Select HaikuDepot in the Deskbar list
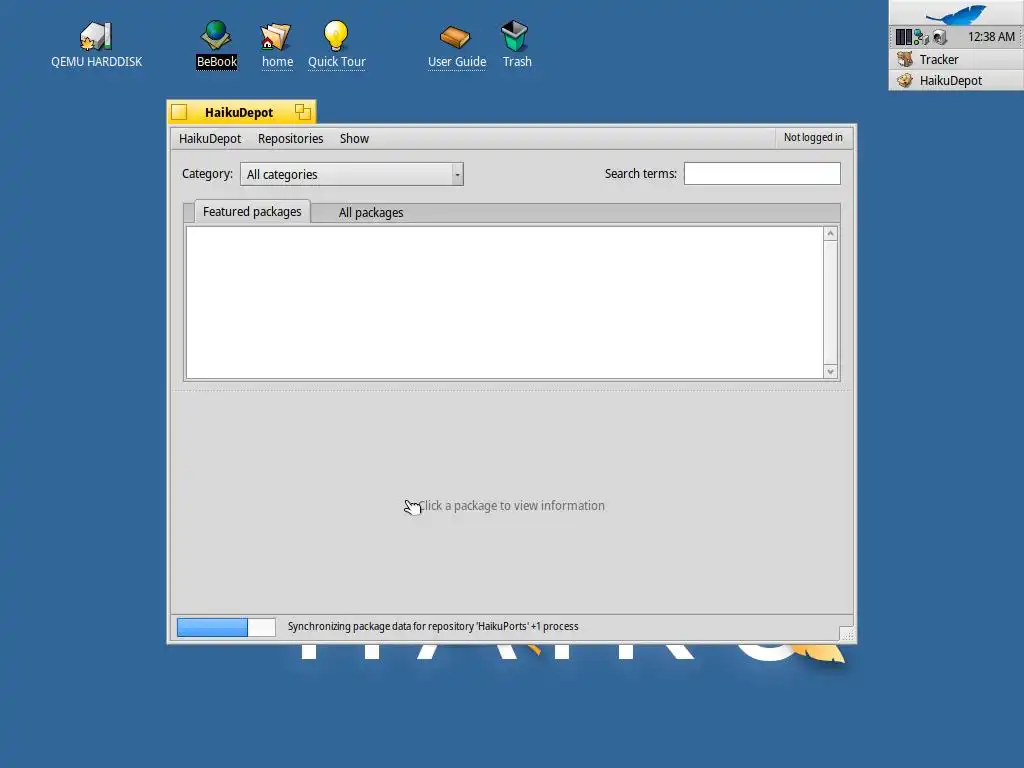Screen dimensions: 1024x768 click(956, 80)
